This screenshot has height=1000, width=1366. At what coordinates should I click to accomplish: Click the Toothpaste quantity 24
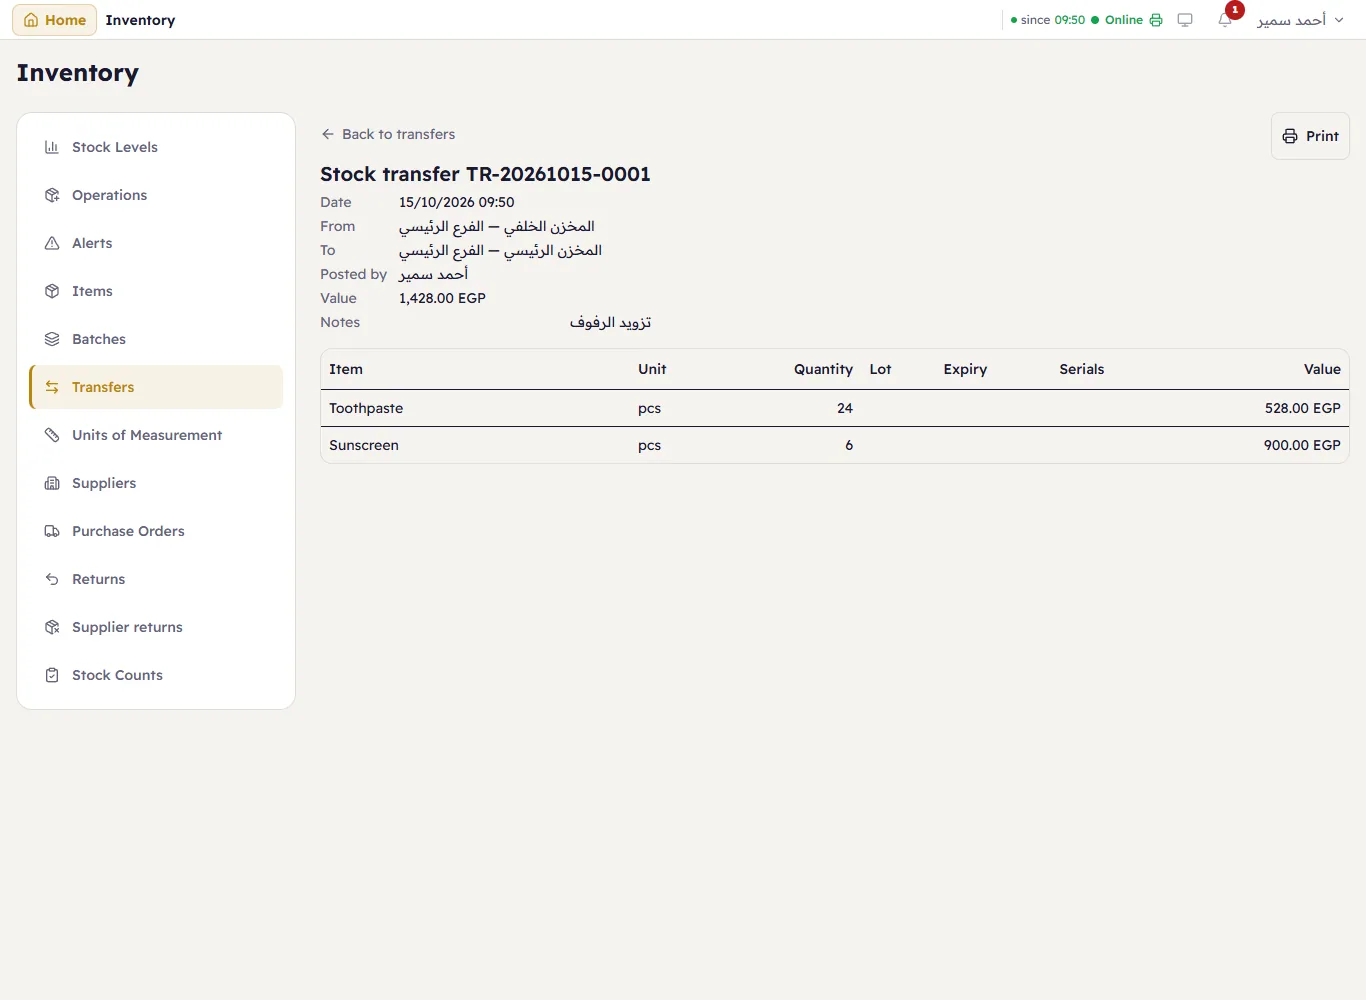(845, 408)
